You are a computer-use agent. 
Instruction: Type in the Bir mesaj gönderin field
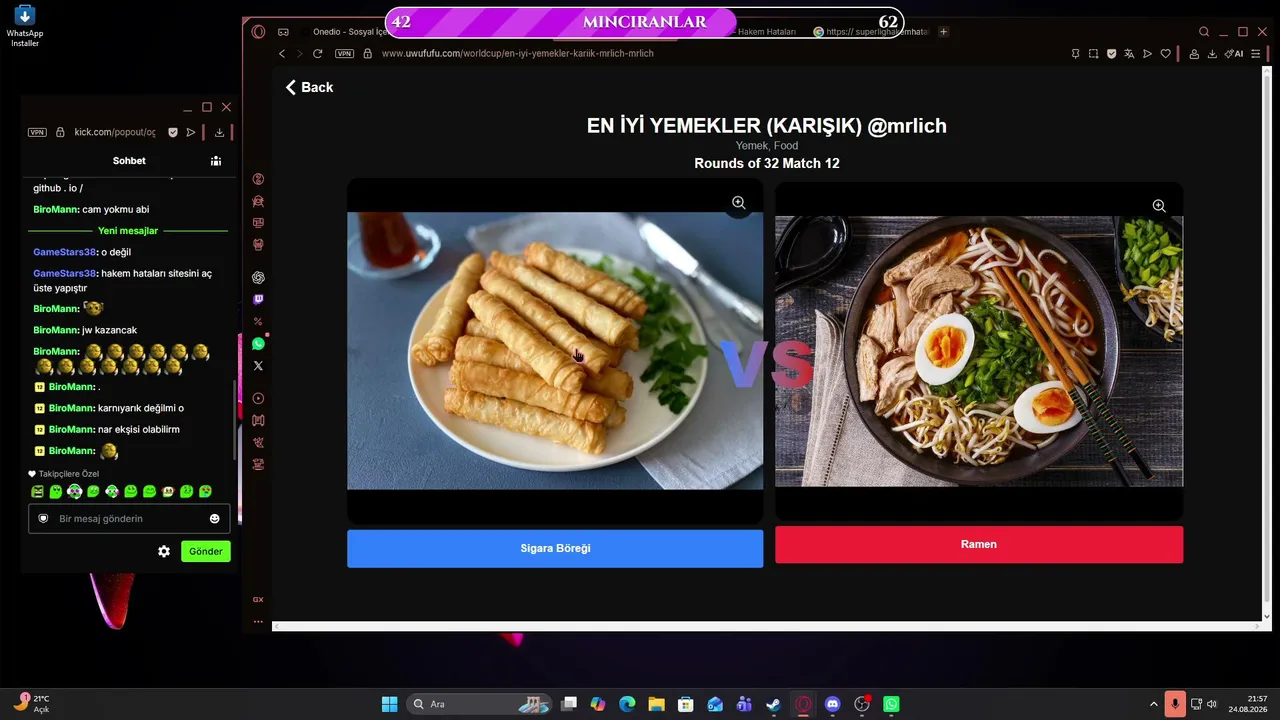pyautogui.click(x=129, y=518)
